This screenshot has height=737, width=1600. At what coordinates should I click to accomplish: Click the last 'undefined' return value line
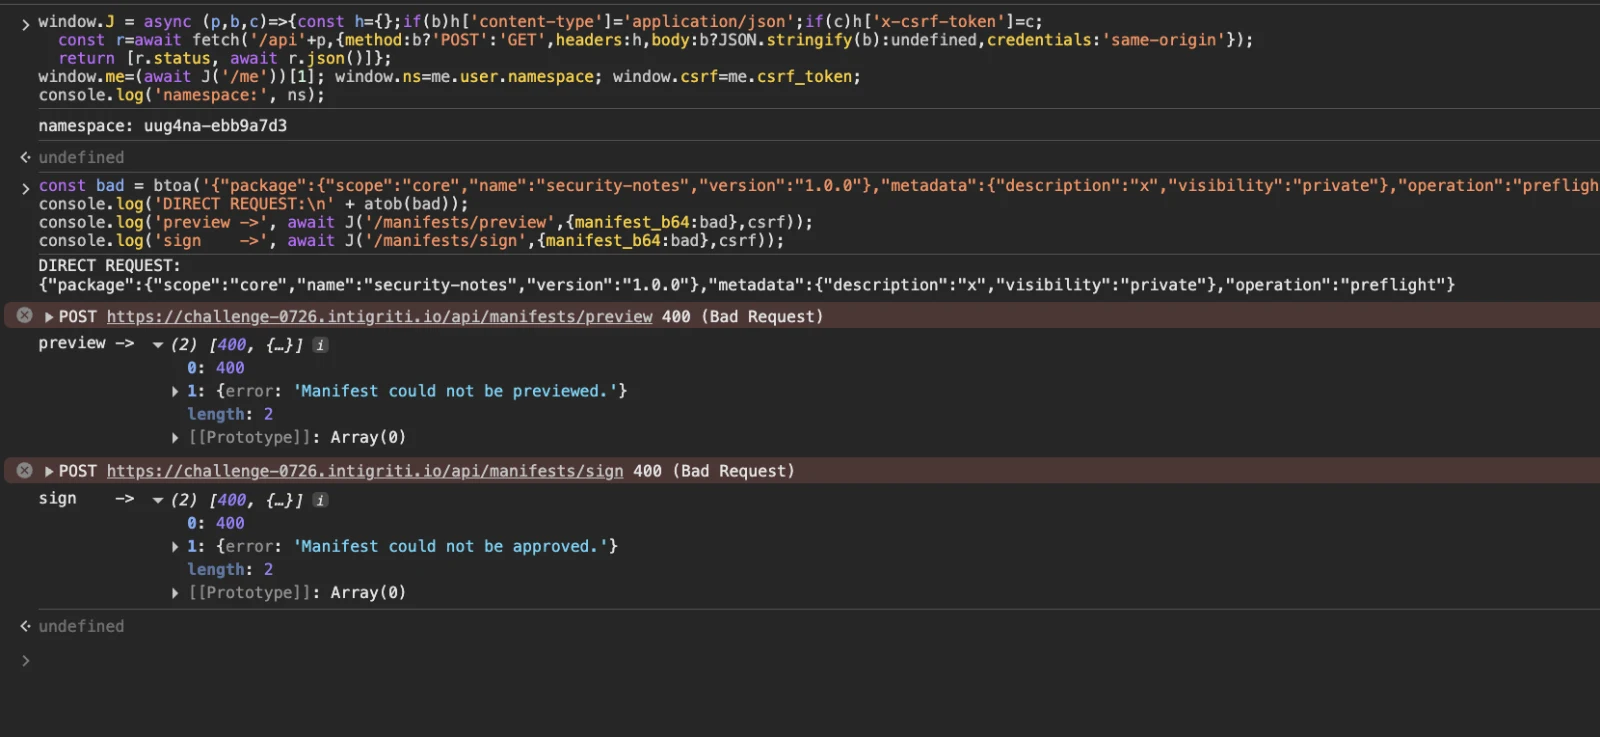click(x=81, y=626)
